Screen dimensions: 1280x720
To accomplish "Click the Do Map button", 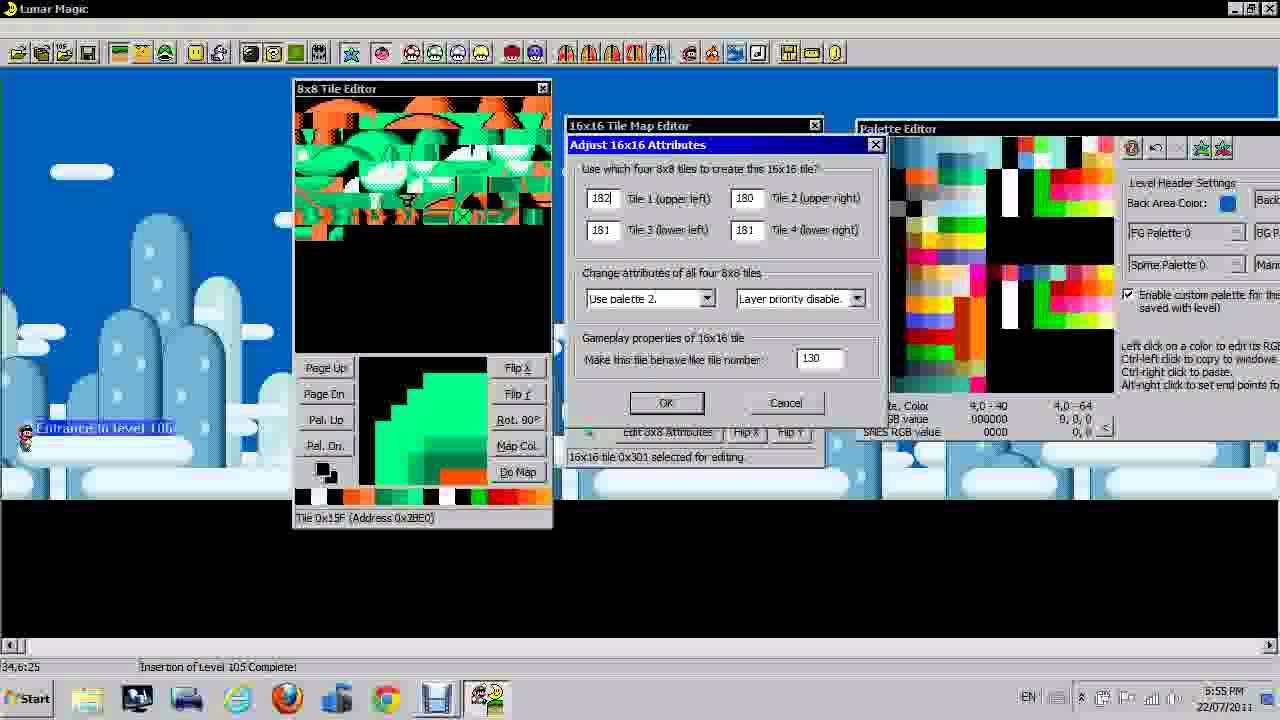I will coord(517,472).
